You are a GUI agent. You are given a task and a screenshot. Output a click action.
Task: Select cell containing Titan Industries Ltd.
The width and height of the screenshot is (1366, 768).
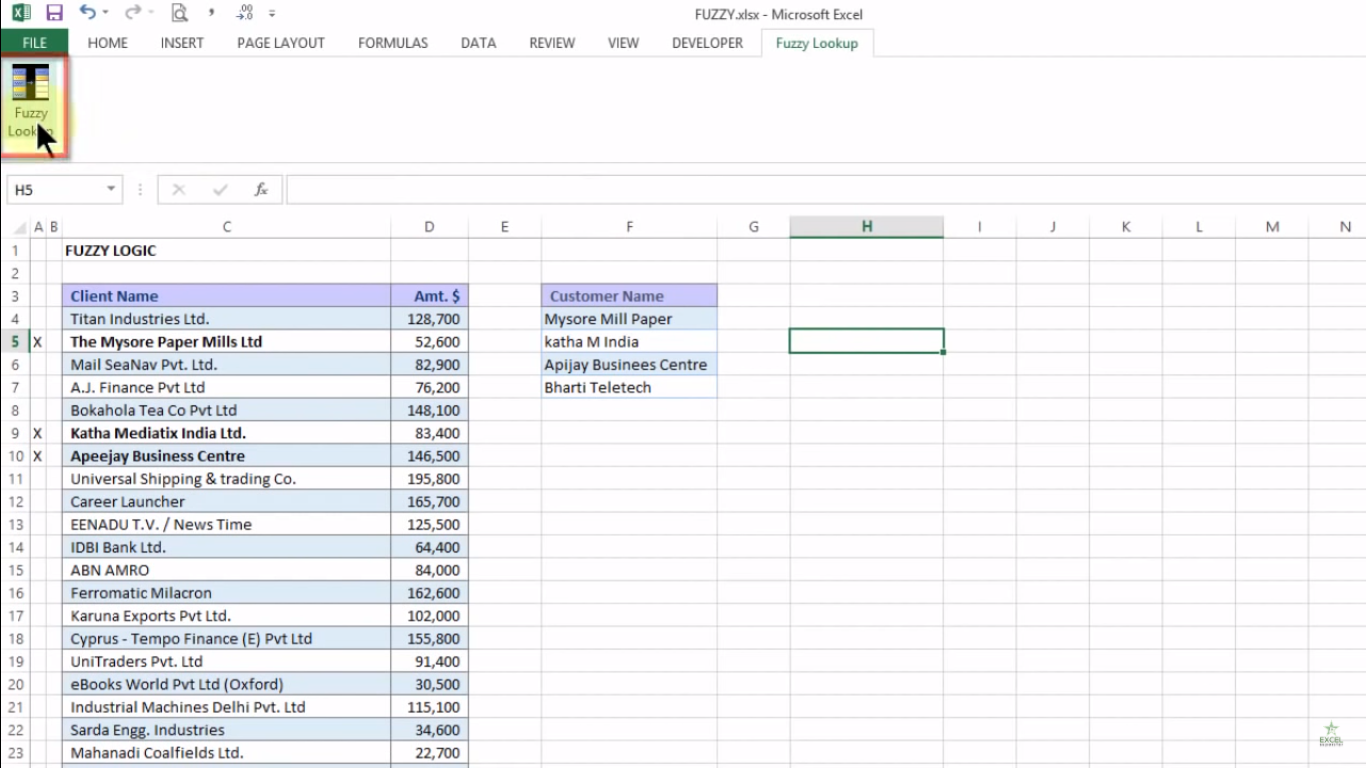coord(227,319)
